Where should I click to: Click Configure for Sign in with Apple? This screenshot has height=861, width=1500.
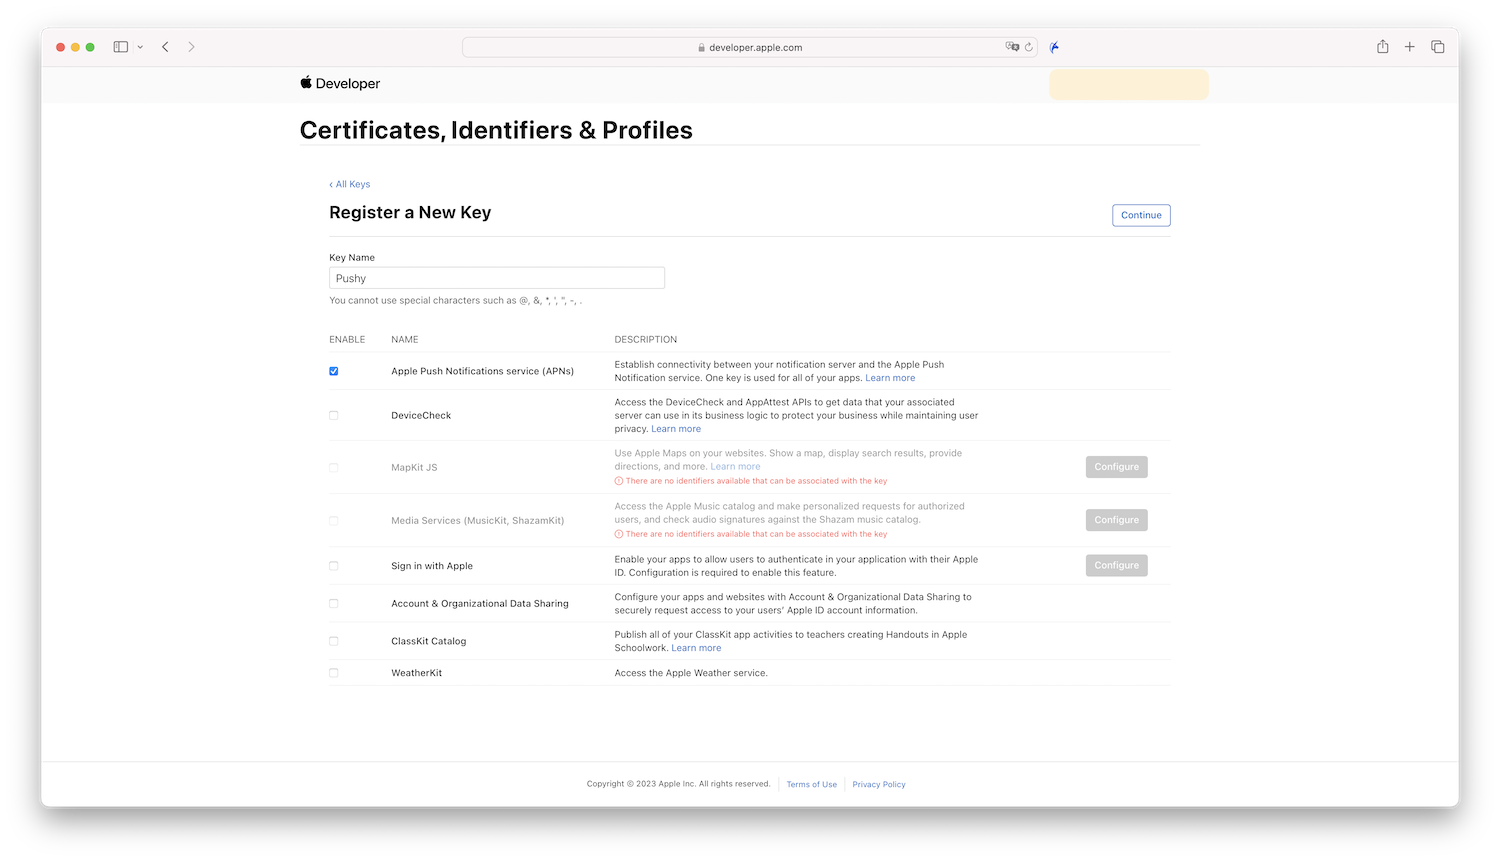1116,565
